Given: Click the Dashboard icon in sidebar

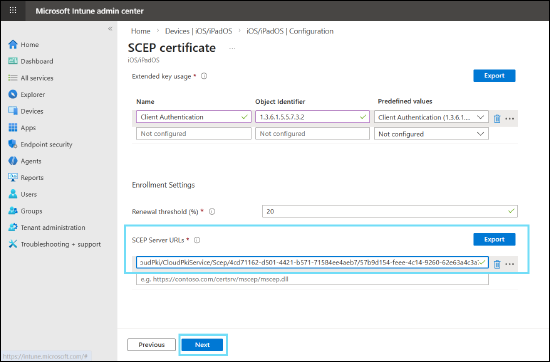Looking at the screenshot, I should tap(13, 61).
